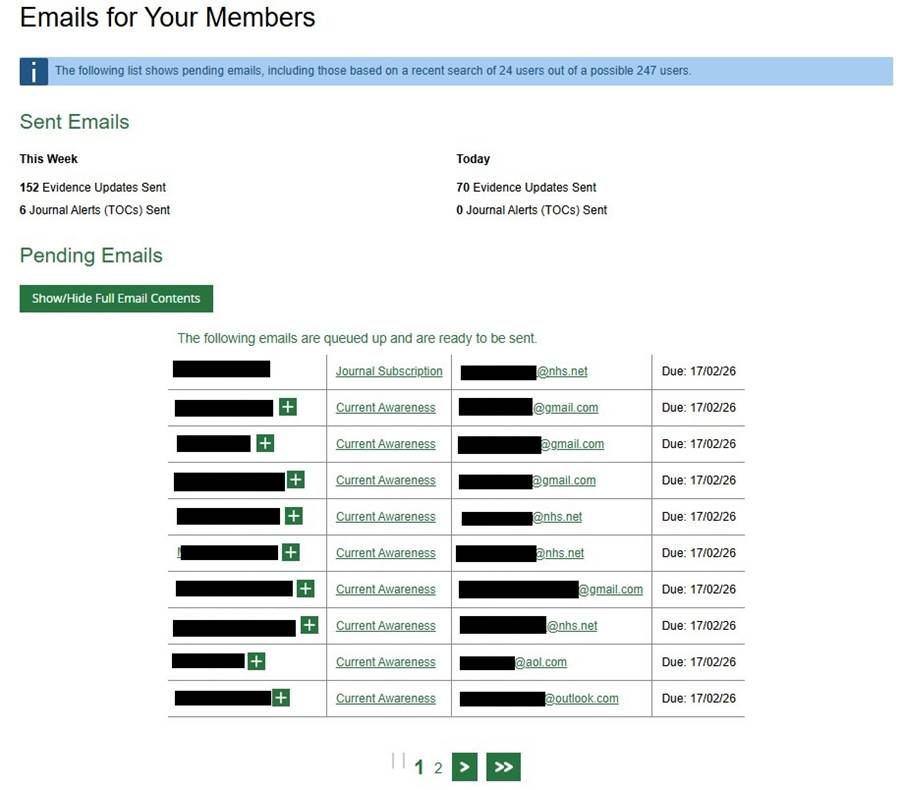The height and width of the screenshot is (790, 902).
Task: Jump to last page with the double-arrow icon
Action: [504, 766]
